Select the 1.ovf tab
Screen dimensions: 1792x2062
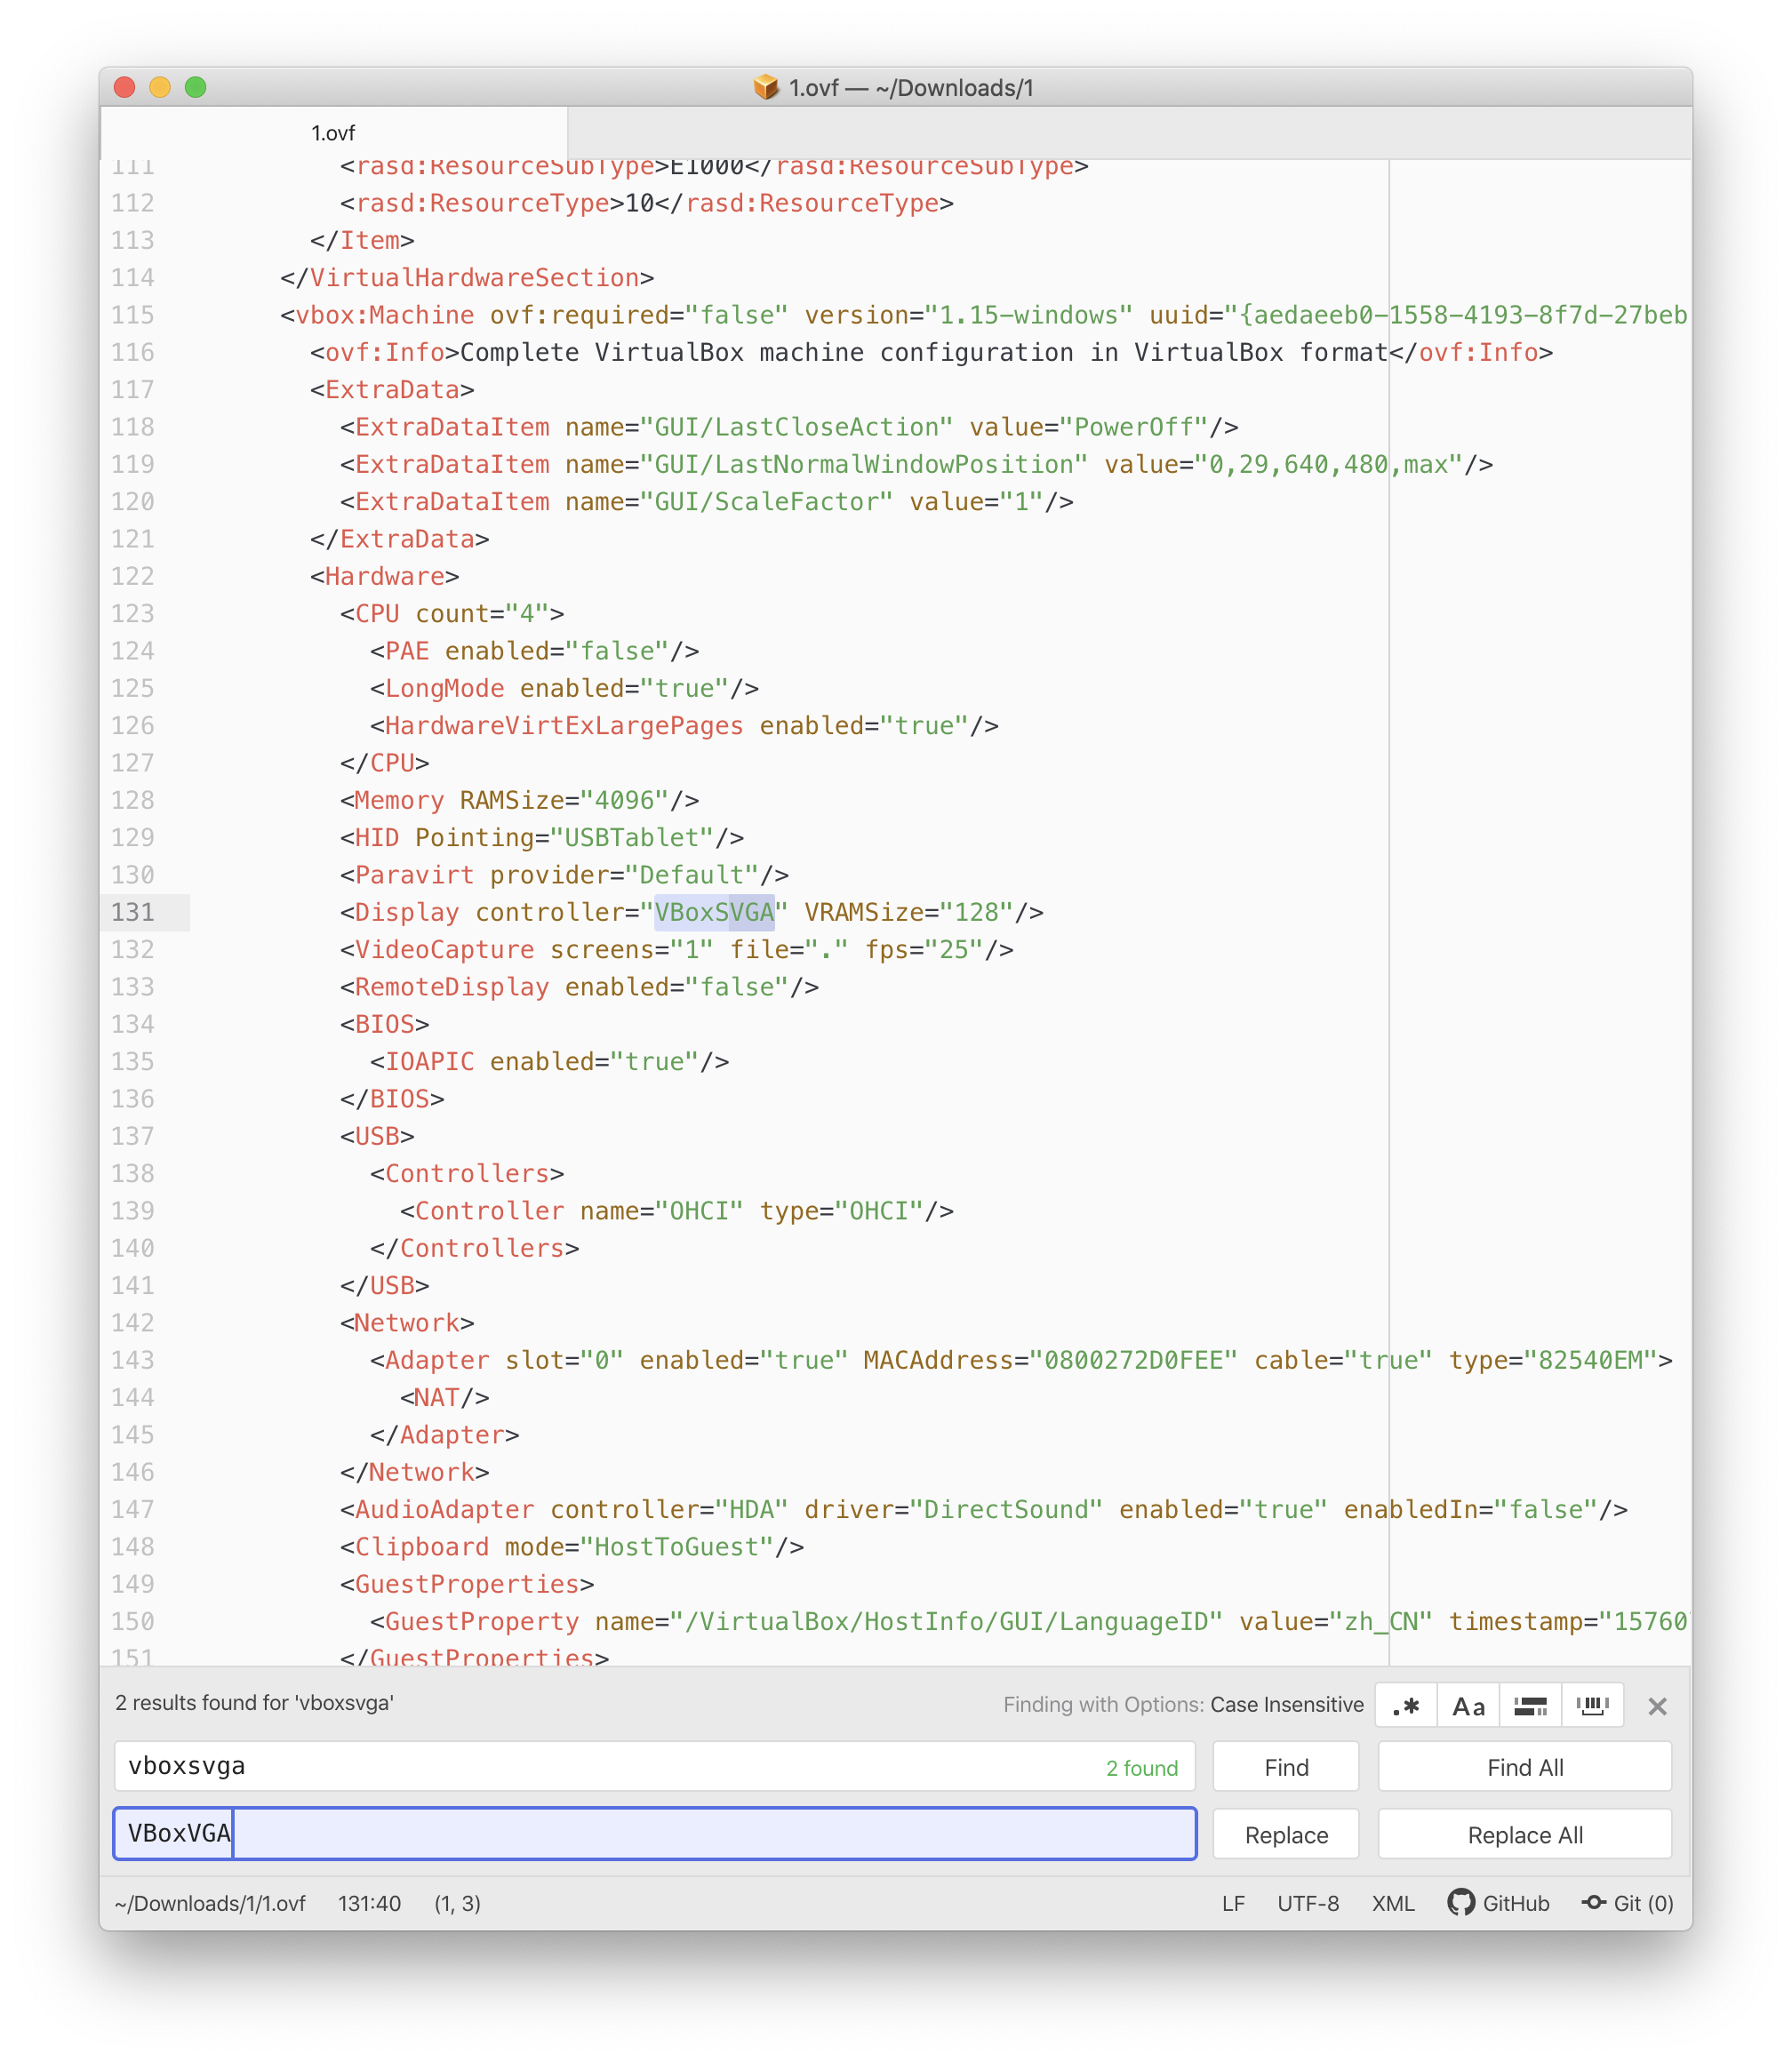click(x=333, y=133)
